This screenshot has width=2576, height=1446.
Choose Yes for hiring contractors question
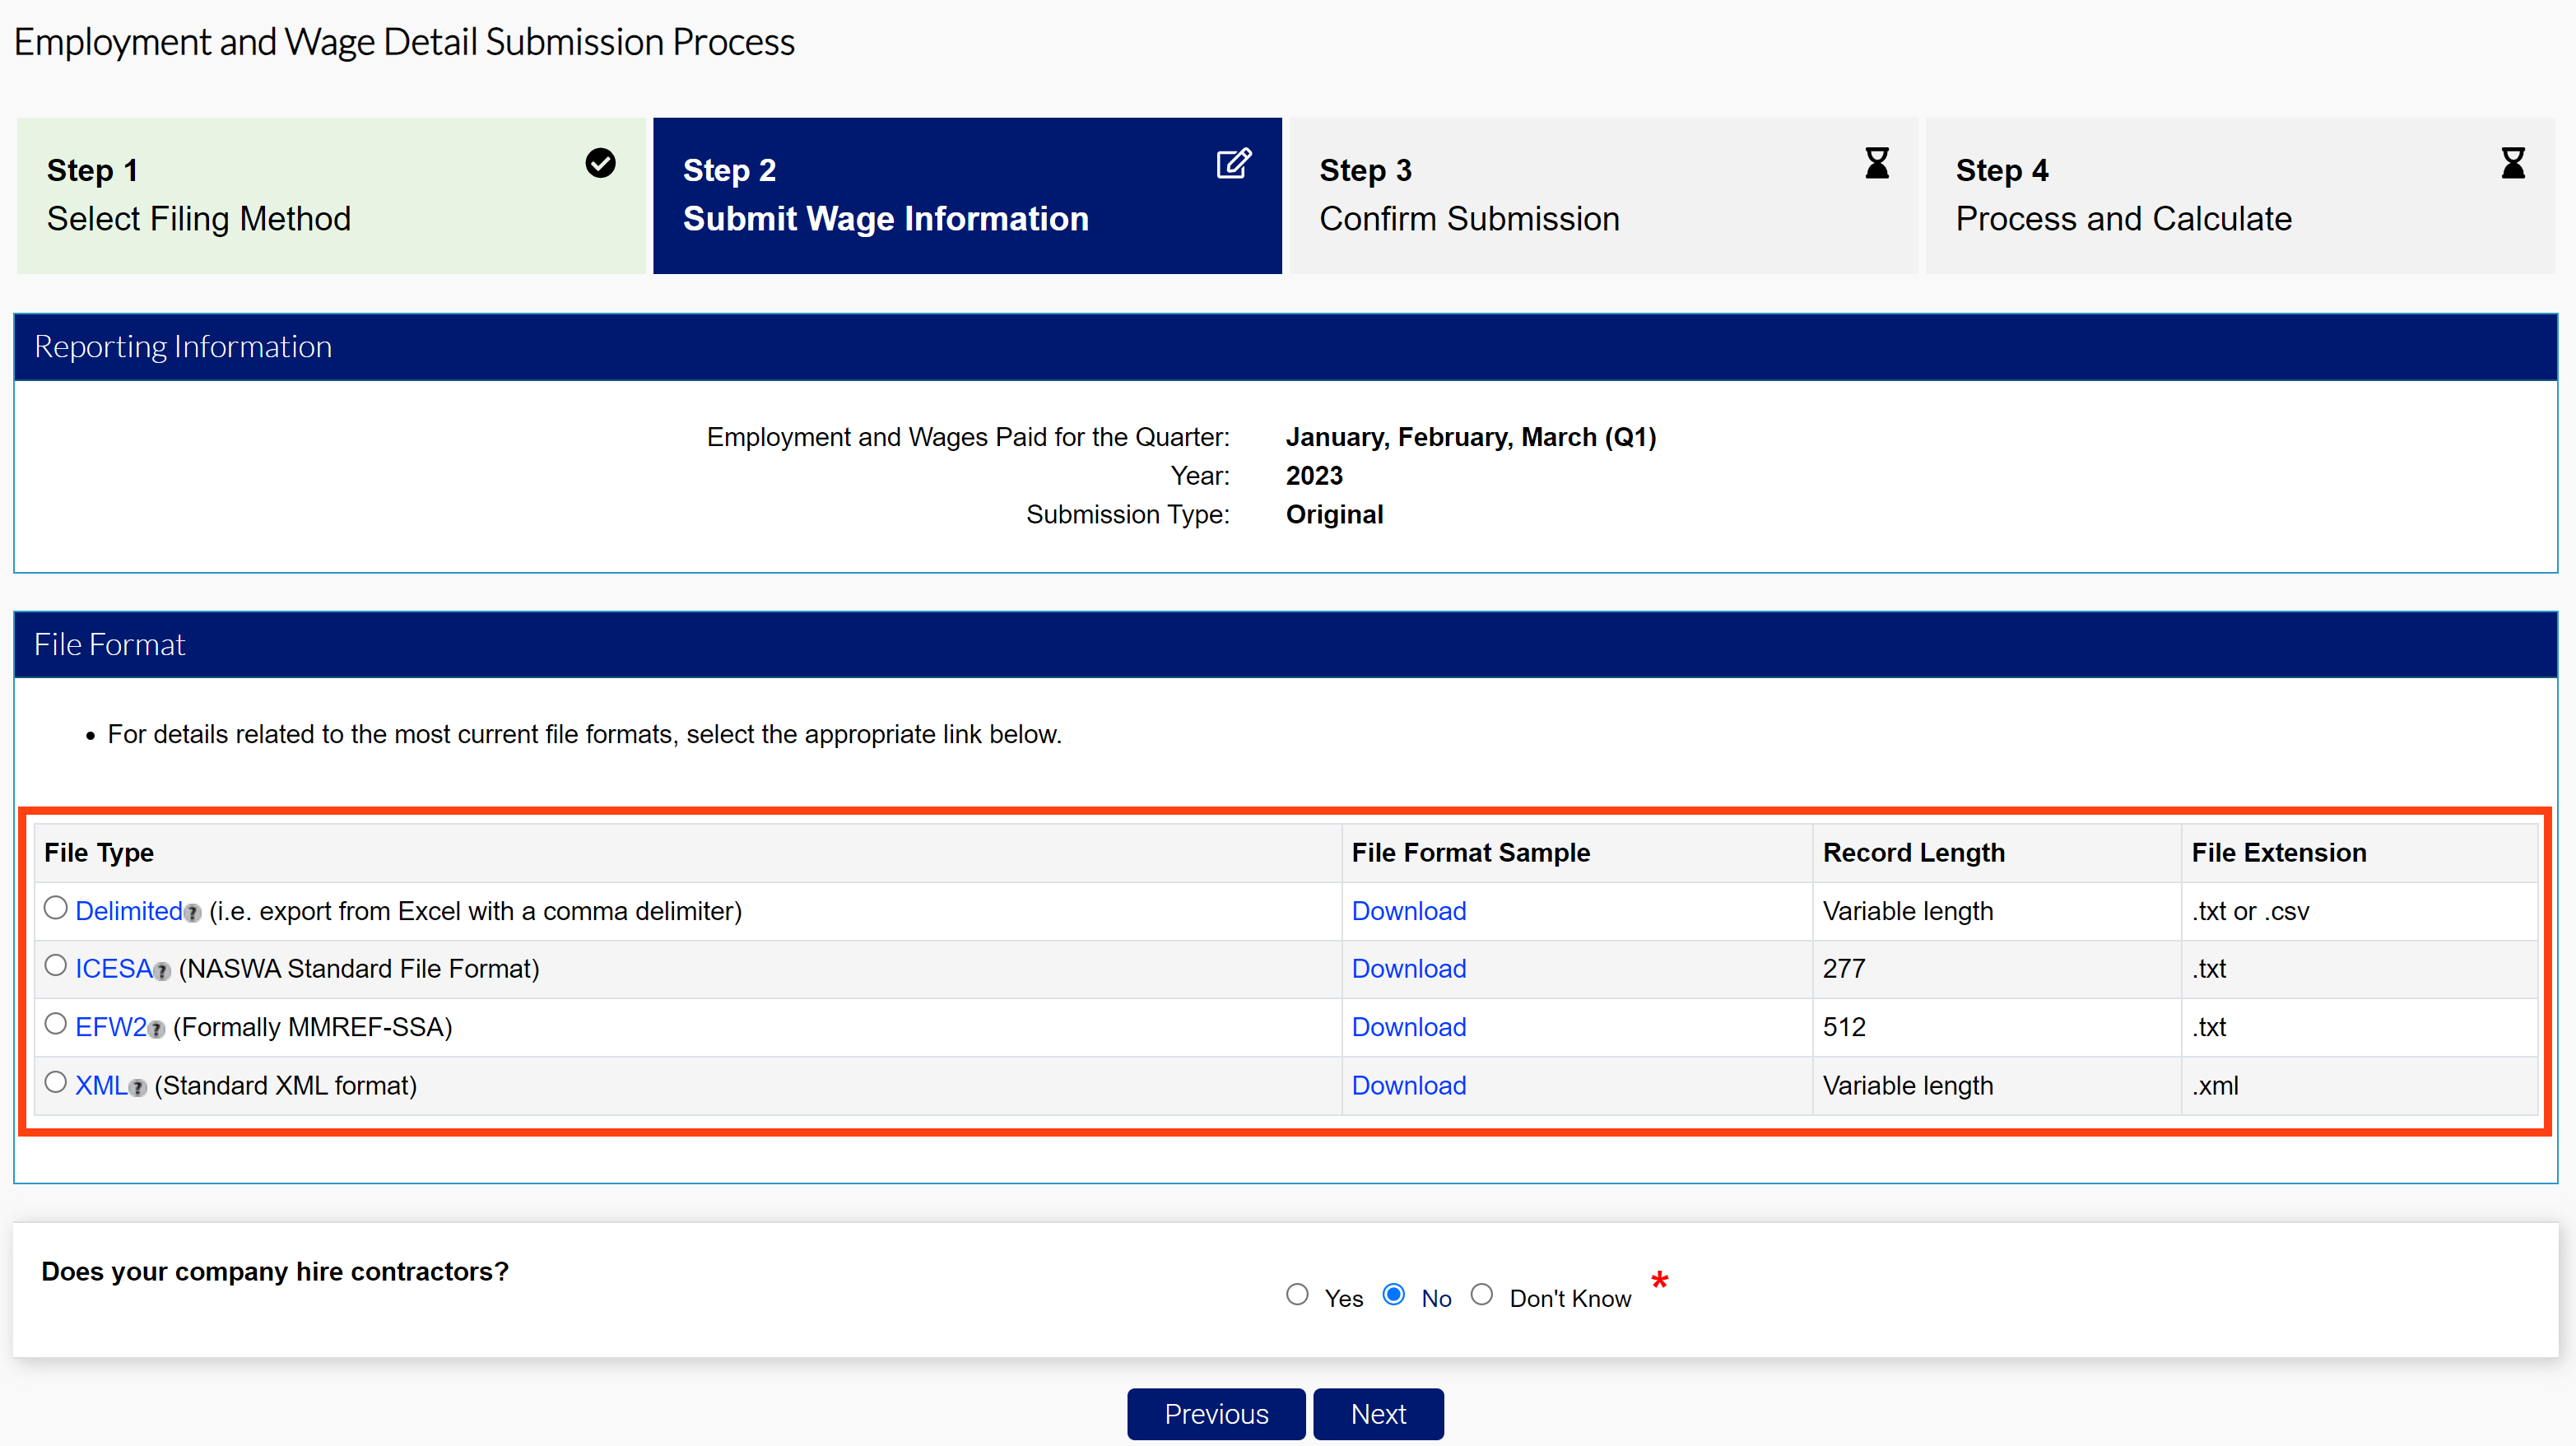pyautogui.click(x=1297, y=1294)
